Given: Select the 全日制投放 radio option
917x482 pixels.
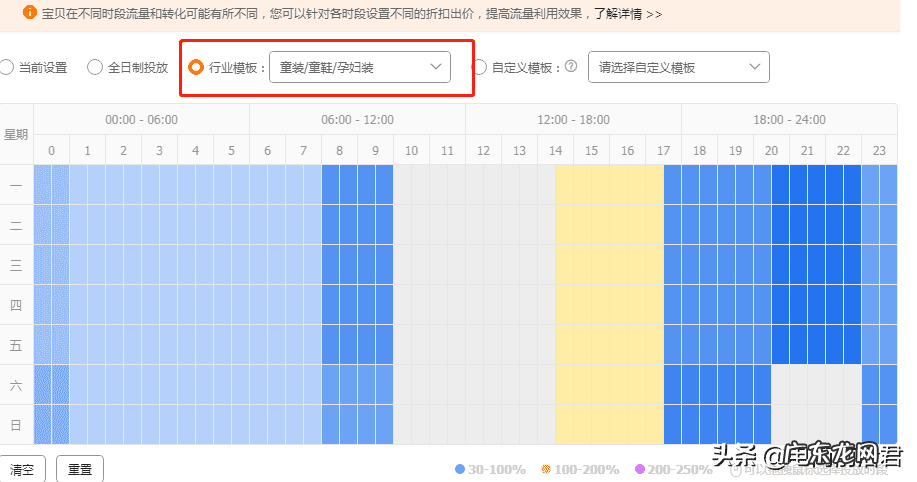Looking at the screenshot, I should 95,67.
